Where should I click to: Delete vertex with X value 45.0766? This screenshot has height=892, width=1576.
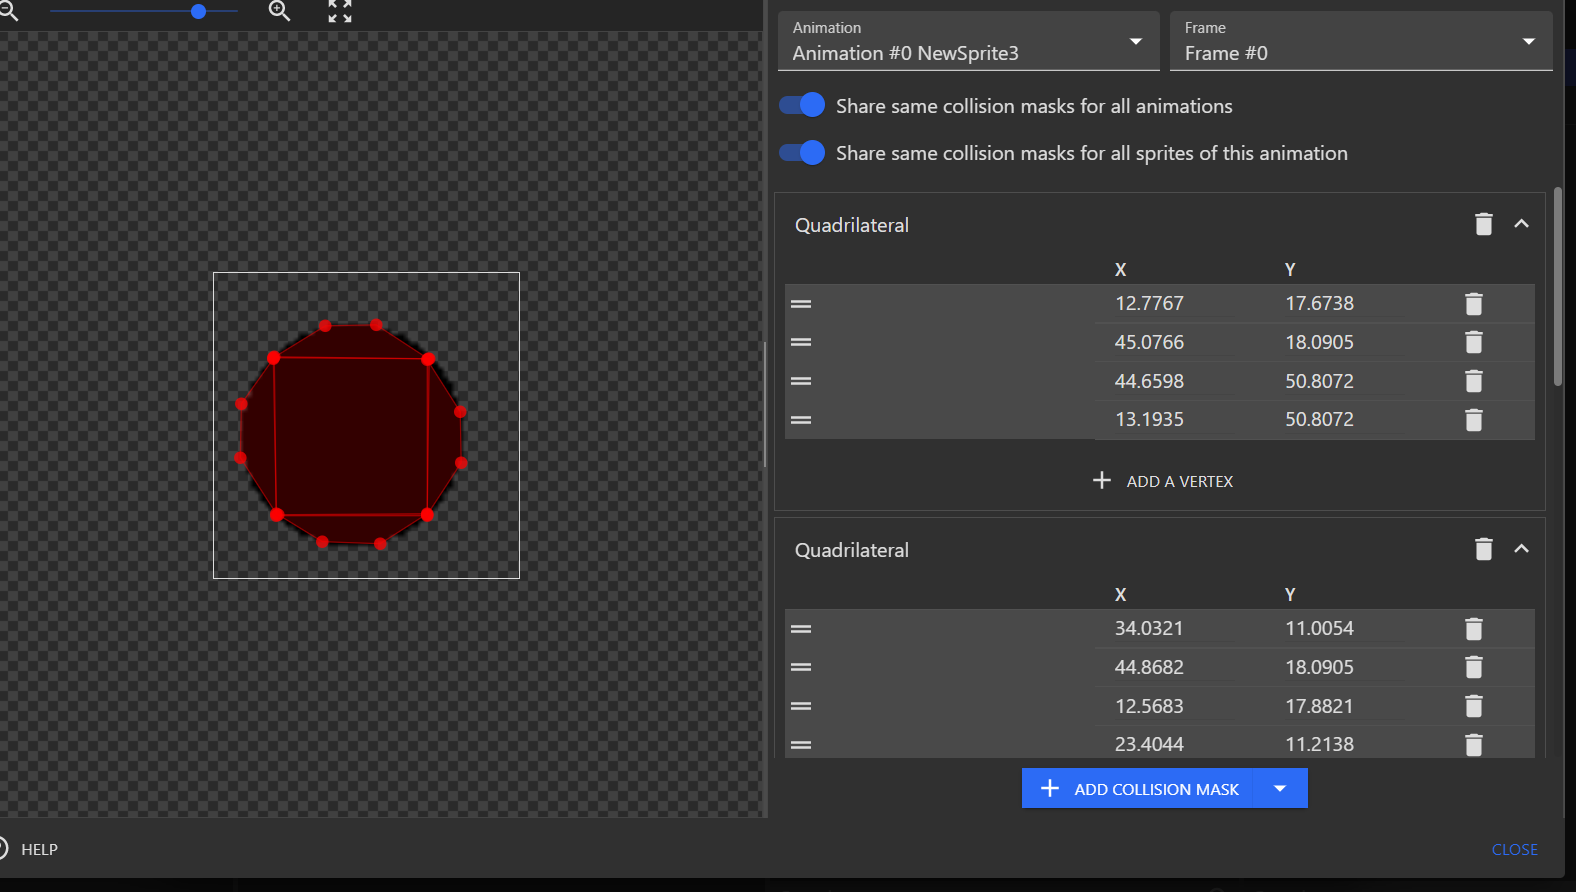(x=1473, y=342)
